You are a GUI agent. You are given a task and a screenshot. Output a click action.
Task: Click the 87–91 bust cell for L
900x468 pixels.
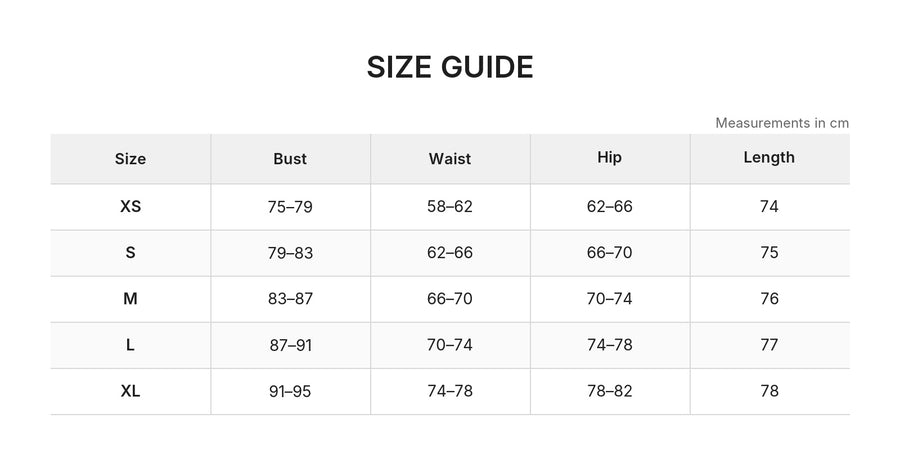point(290,345)
